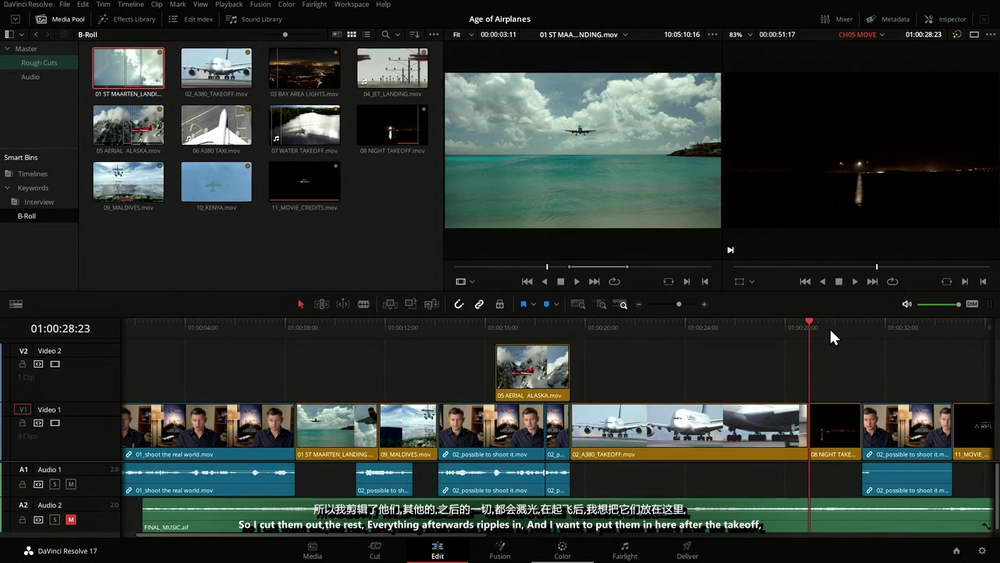
Task: Switch to the Cut page tab
Action: tap(374, 550)
